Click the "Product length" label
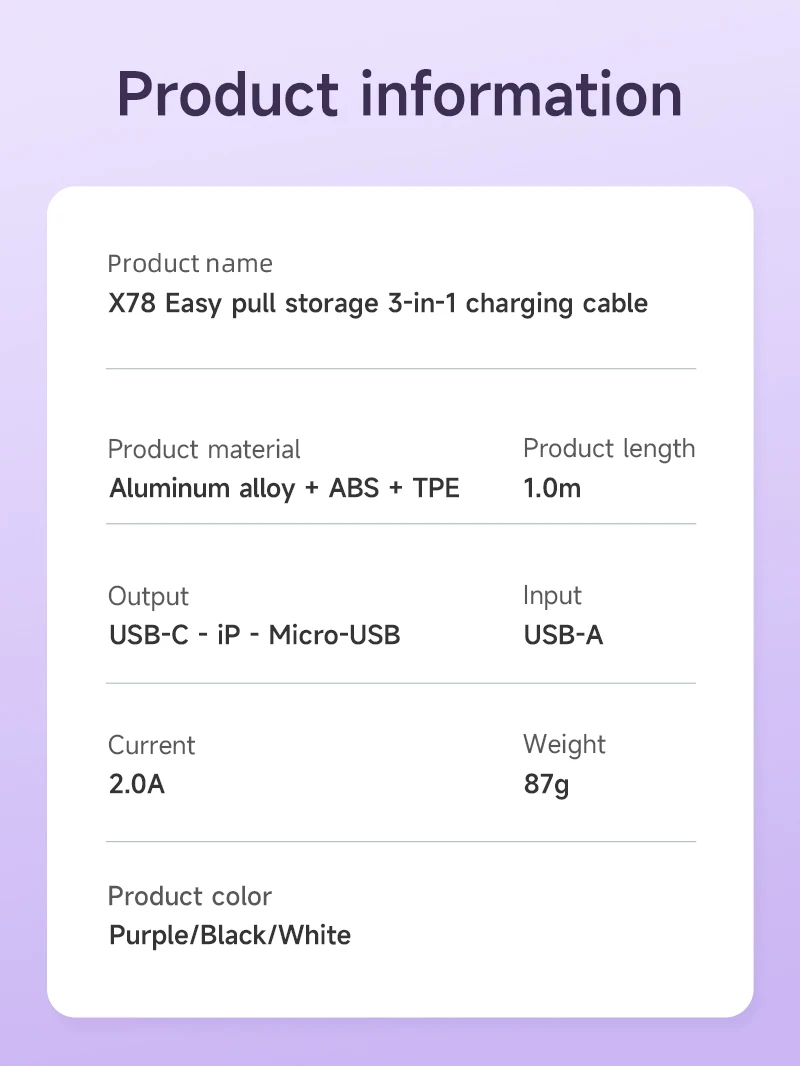The height and width of the screenshot is (1066, 800). (x=609, y=449)
